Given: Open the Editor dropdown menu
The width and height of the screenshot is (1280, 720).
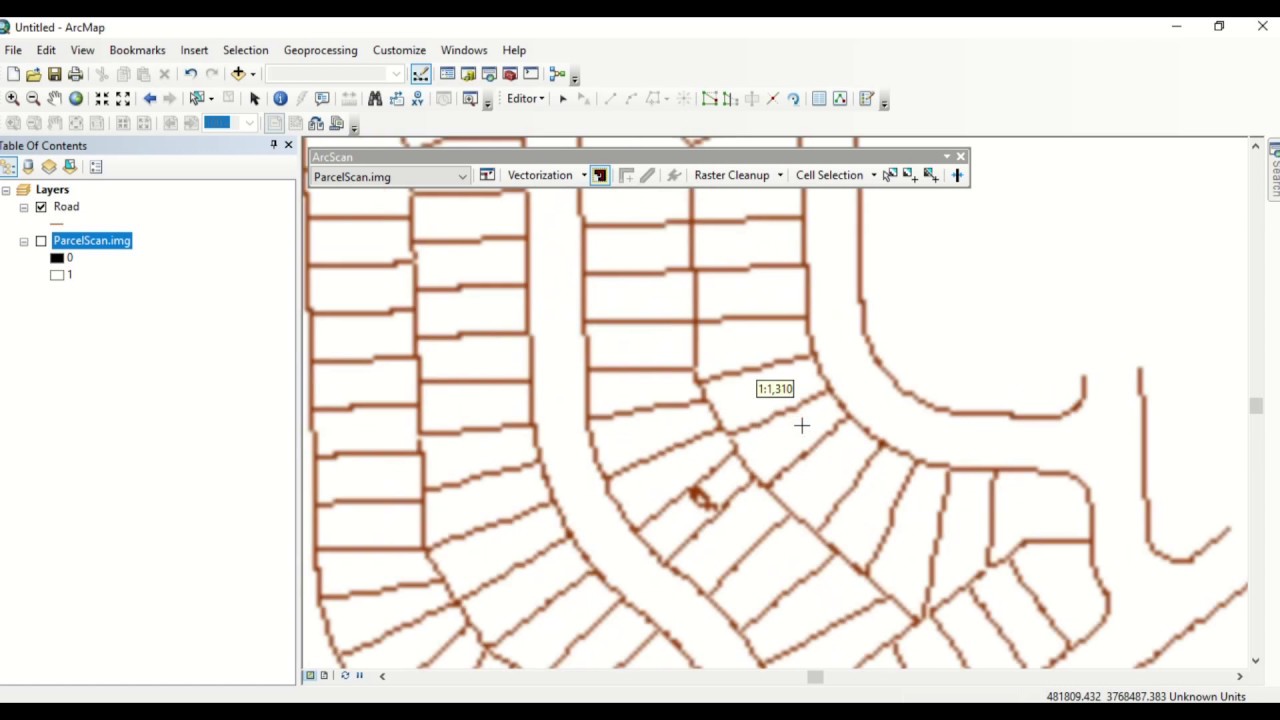Looking at the screenshot, I should 526,98.
